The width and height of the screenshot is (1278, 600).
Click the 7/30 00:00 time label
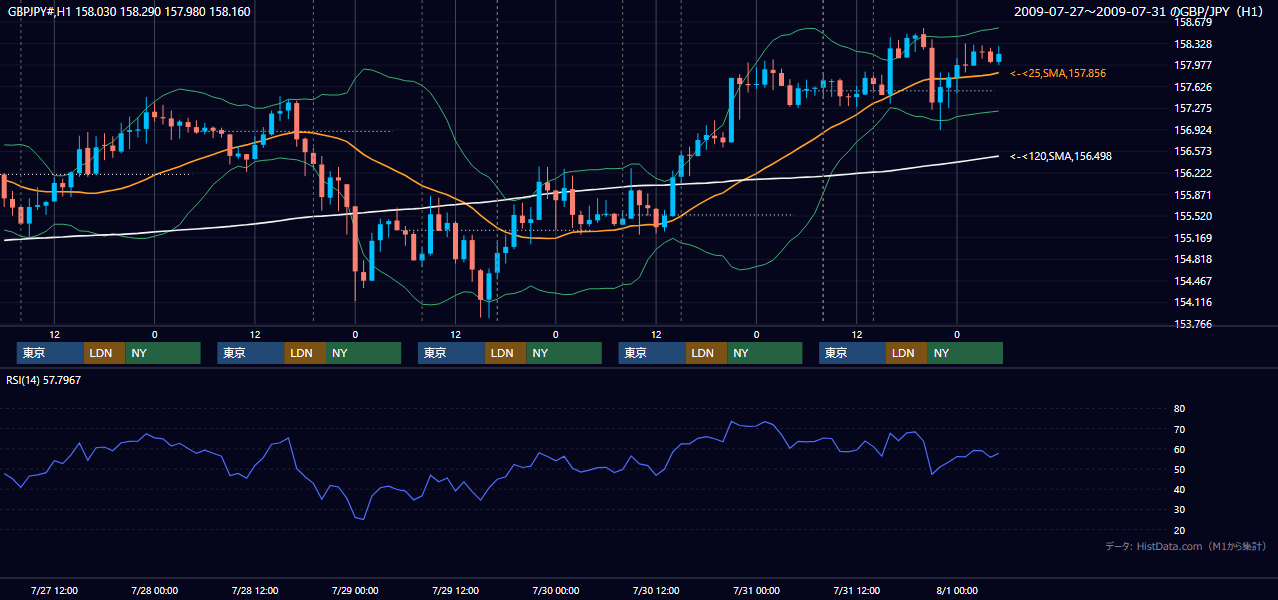[x=556, y=590]
